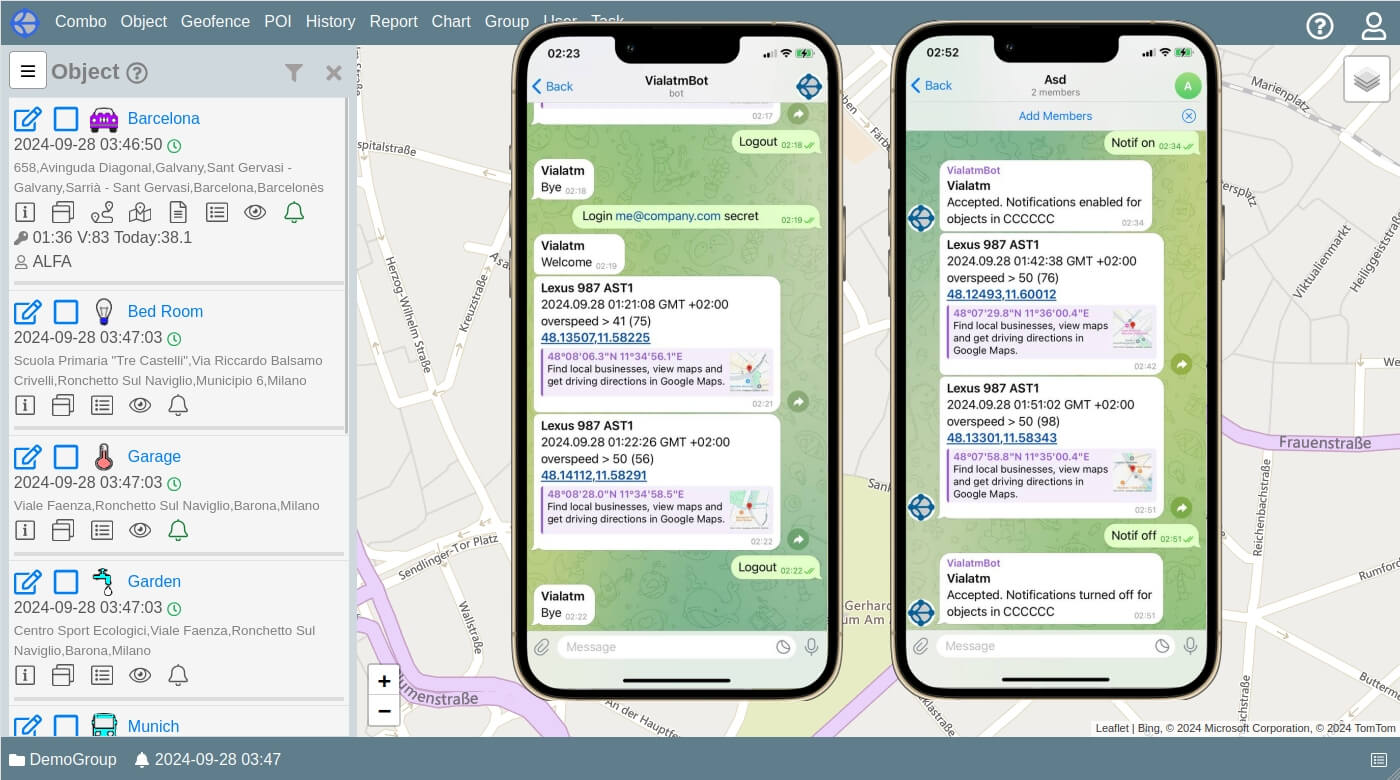The image size is (1400, 780).
Task: Open Barcelona map marker icon
Action: (x=140, y=212)
